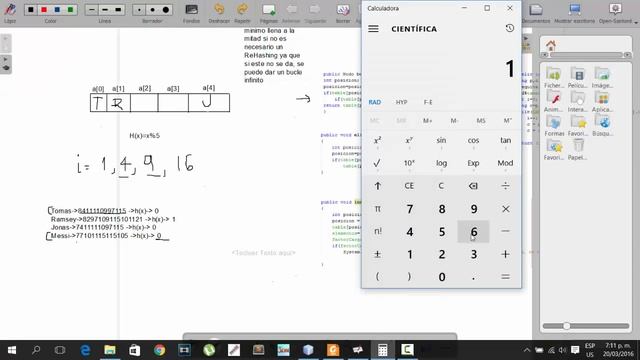Select the smallest eraser size
The width and height of the screenshot is (640, 360).
140,9
